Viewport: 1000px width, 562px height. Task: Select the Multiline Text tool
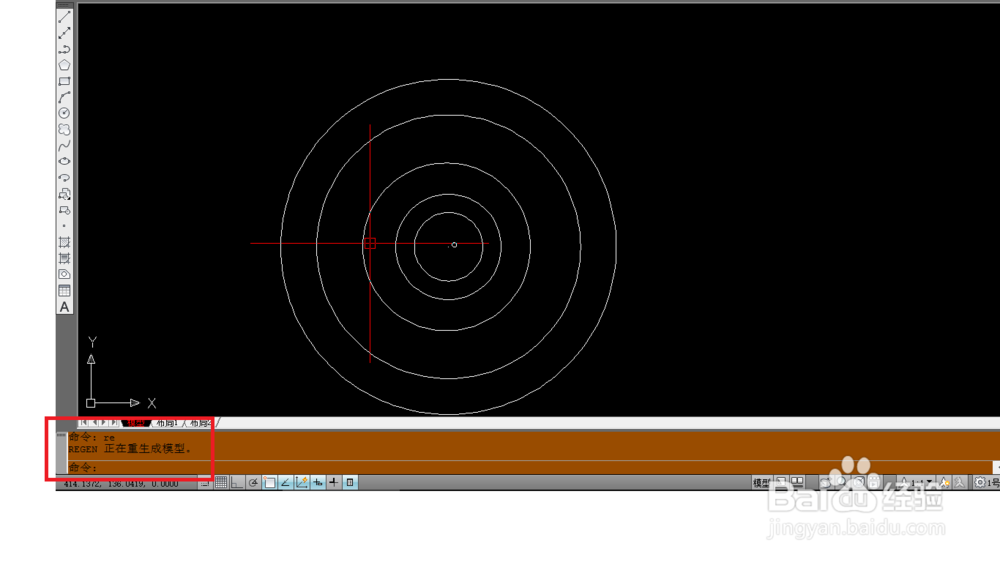point(64,307)
